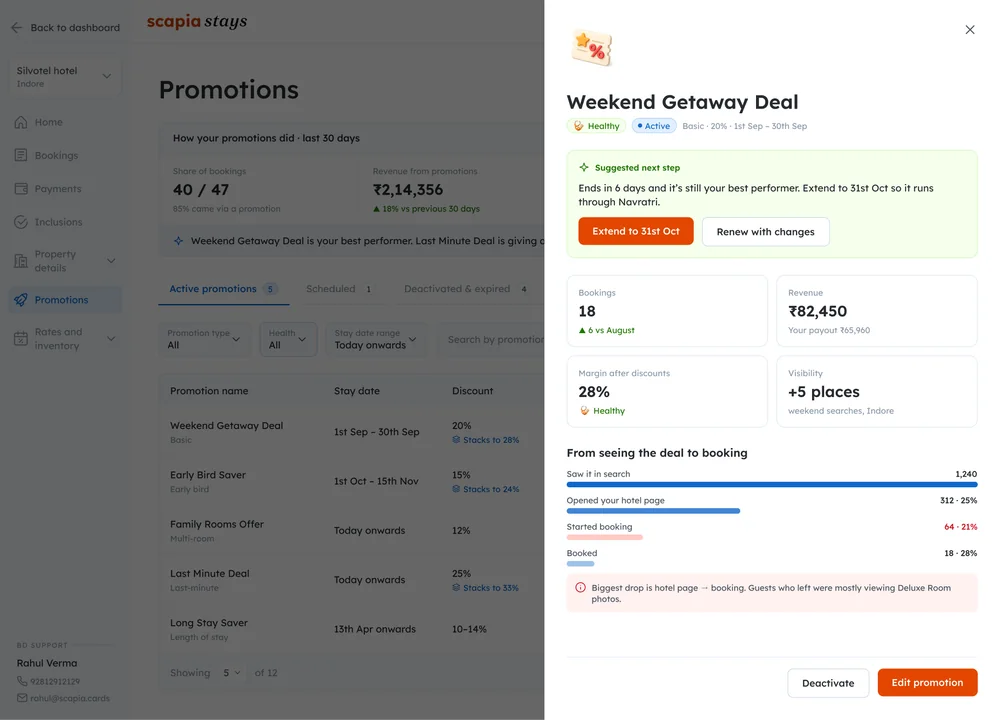This screenshot has width=1000, height=720.
Task: Click the phone icon under Rahul Verma
Action: 22,681
